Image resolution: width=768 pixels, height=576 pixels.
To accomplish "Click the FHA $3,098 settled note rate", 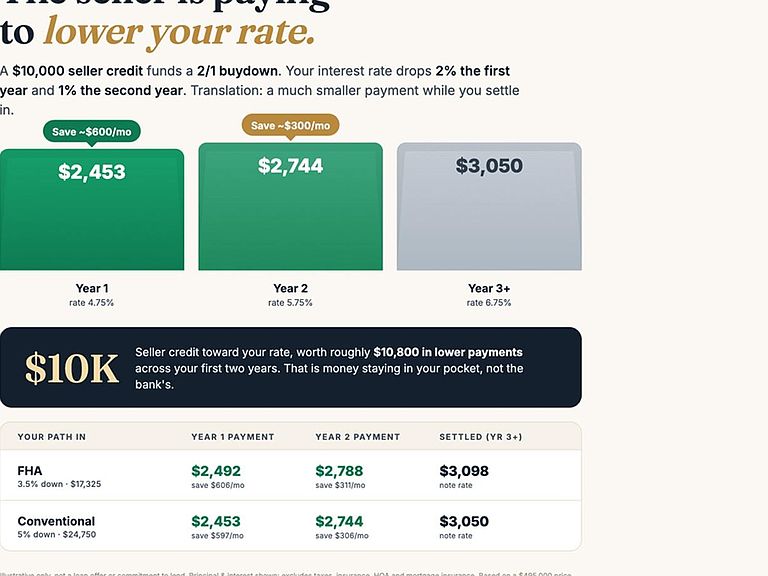I will (464, 471).
